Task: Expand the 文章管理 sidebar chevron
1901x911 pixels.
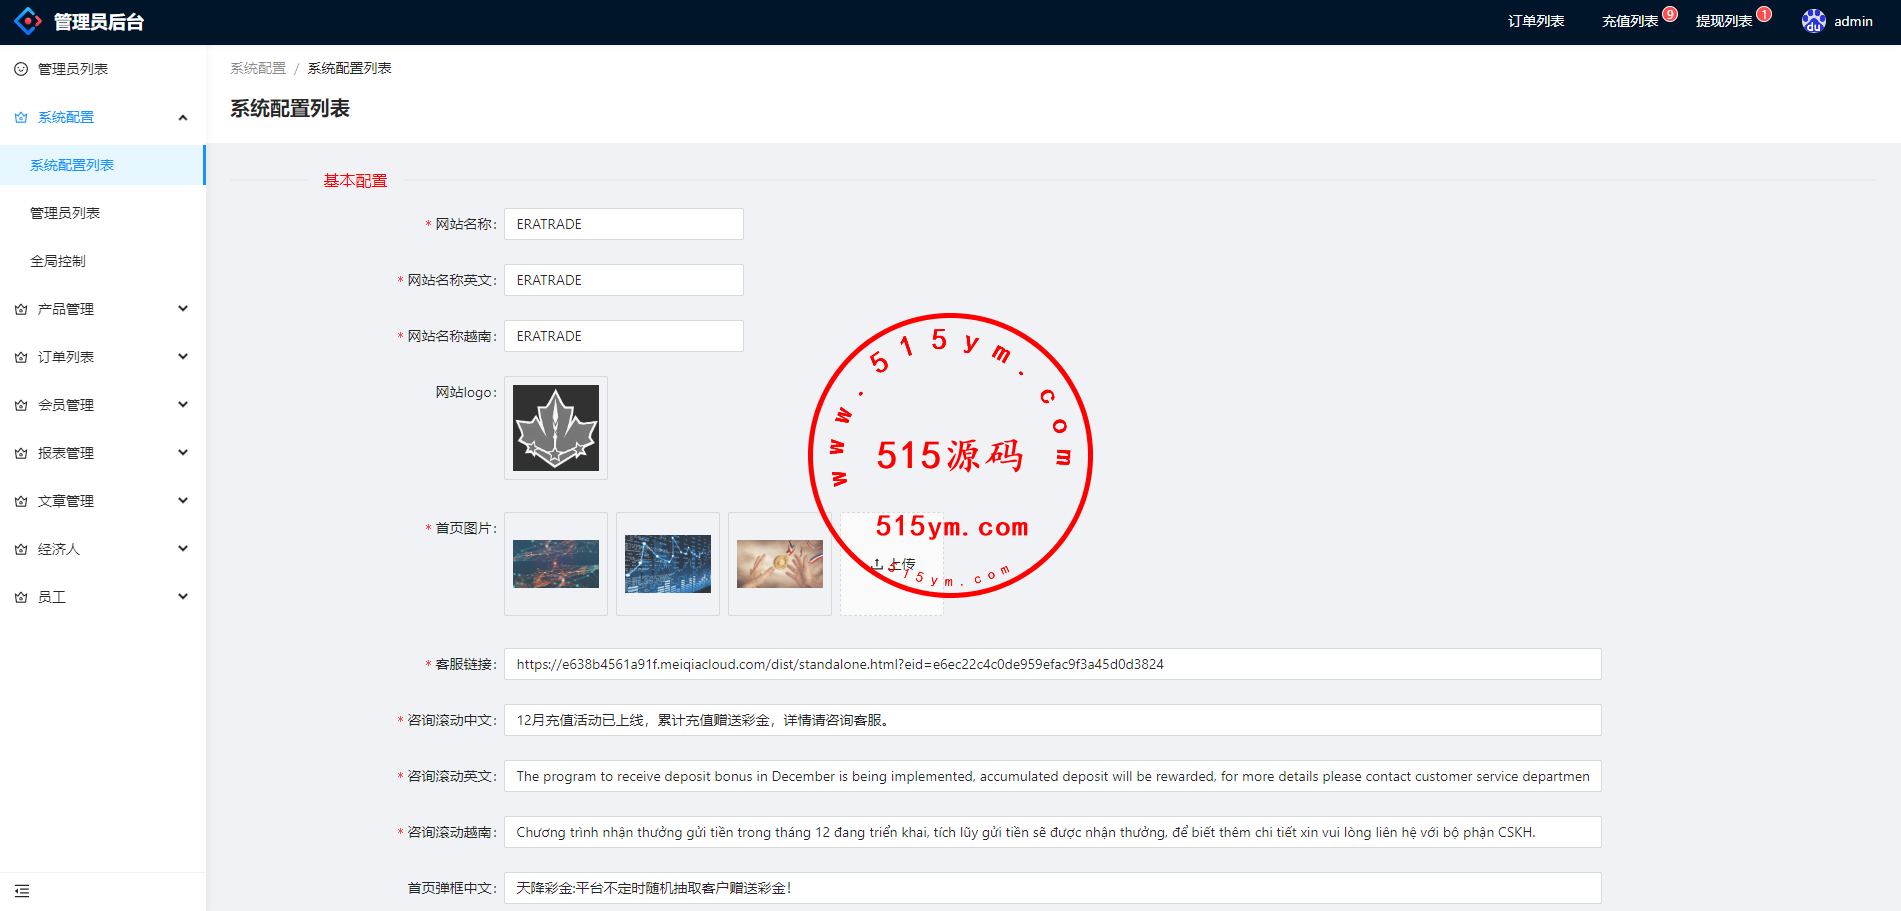Action: (183, 501)
